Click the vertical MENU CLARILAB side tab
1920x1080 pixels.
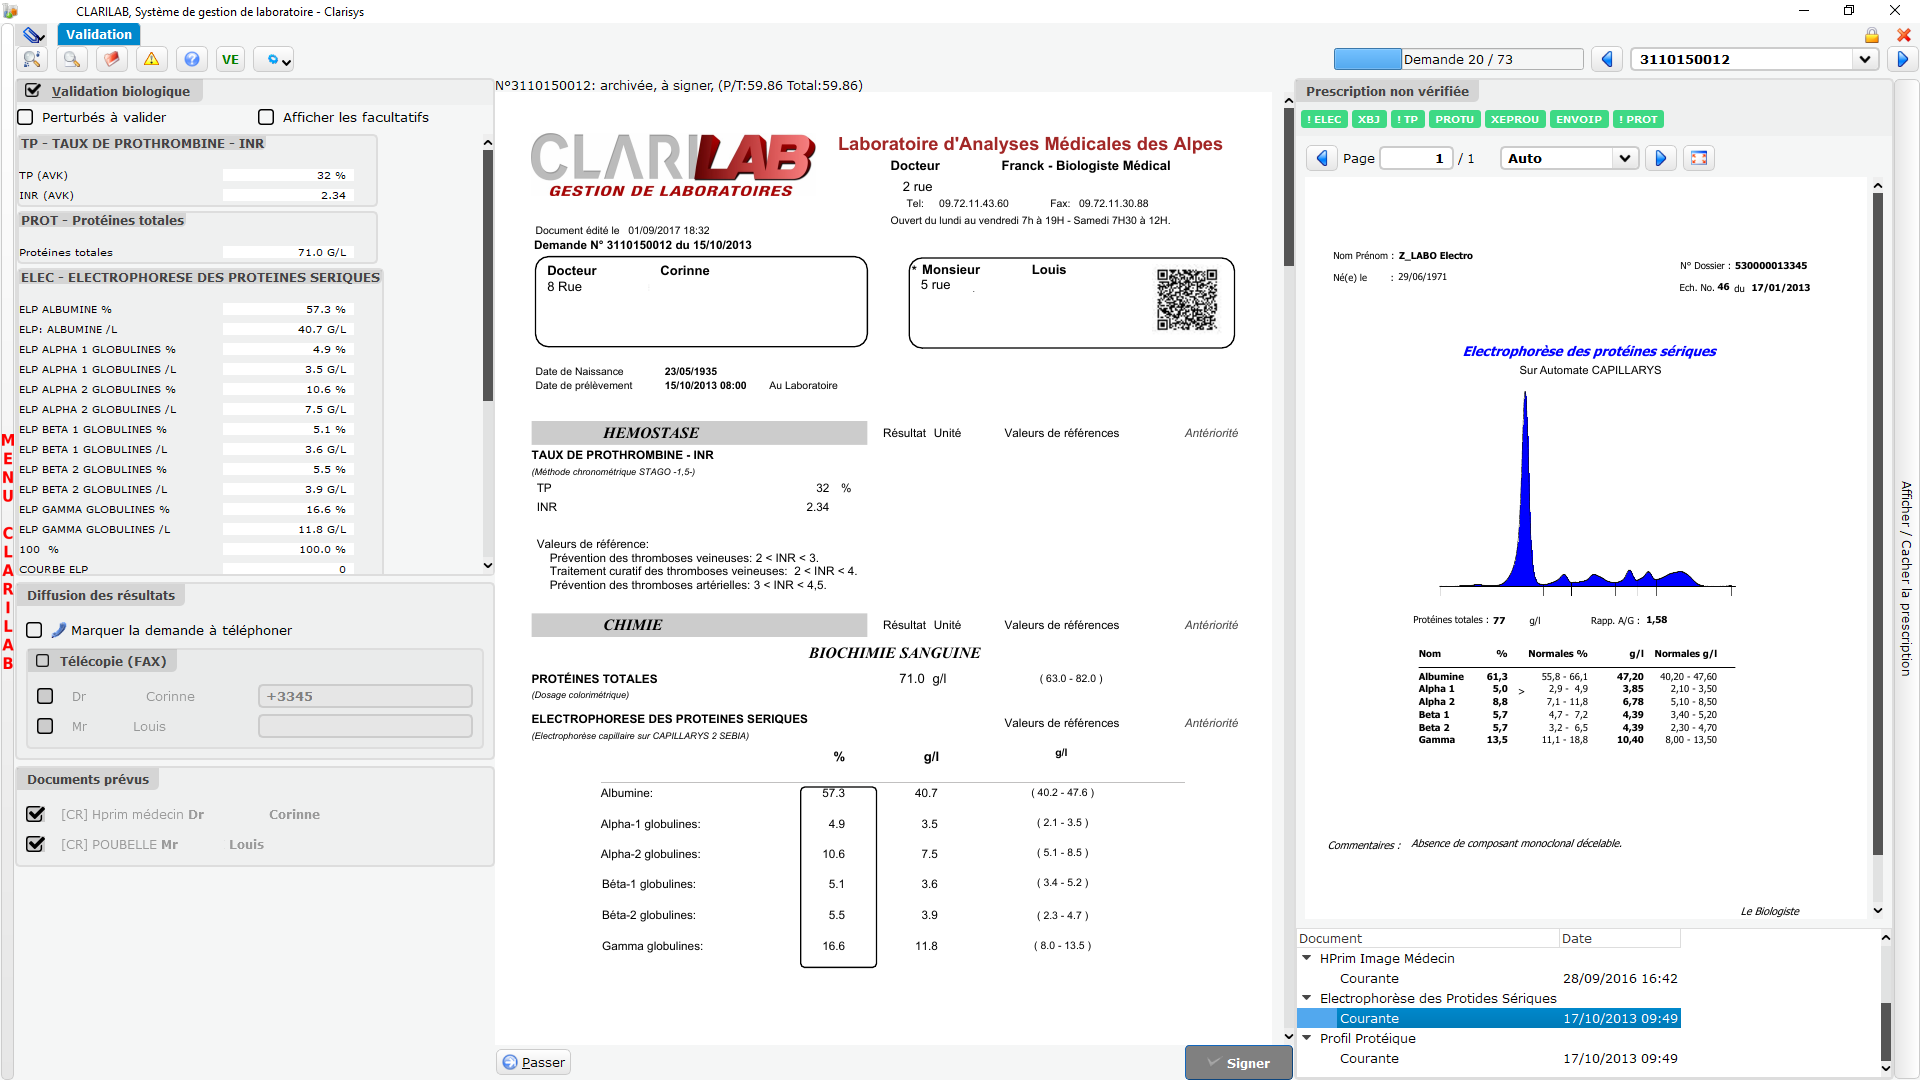8,551
